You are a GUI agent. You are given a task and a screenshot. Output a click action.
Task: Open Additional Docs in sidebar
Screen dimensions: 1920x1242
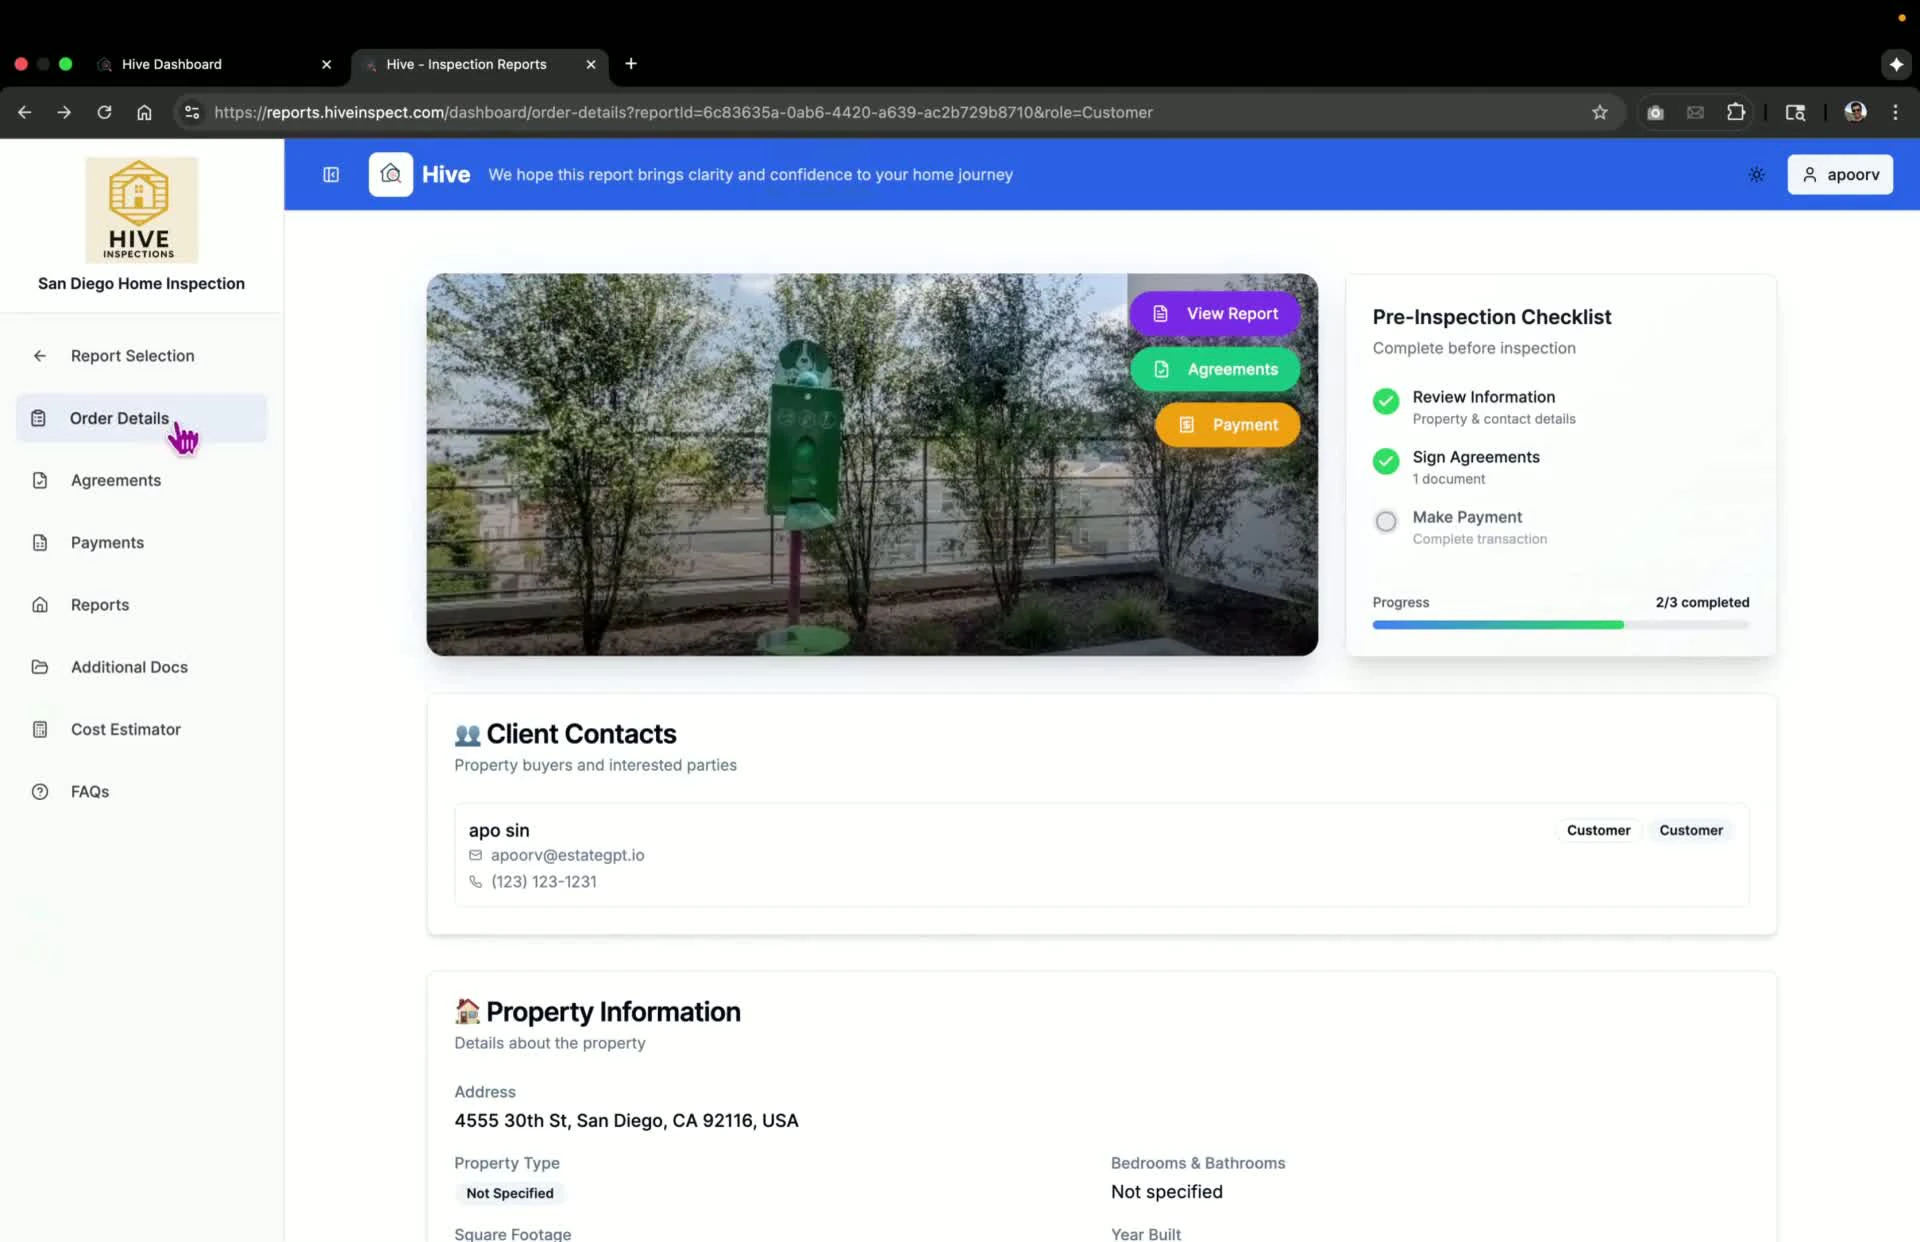tap(141, 667)
